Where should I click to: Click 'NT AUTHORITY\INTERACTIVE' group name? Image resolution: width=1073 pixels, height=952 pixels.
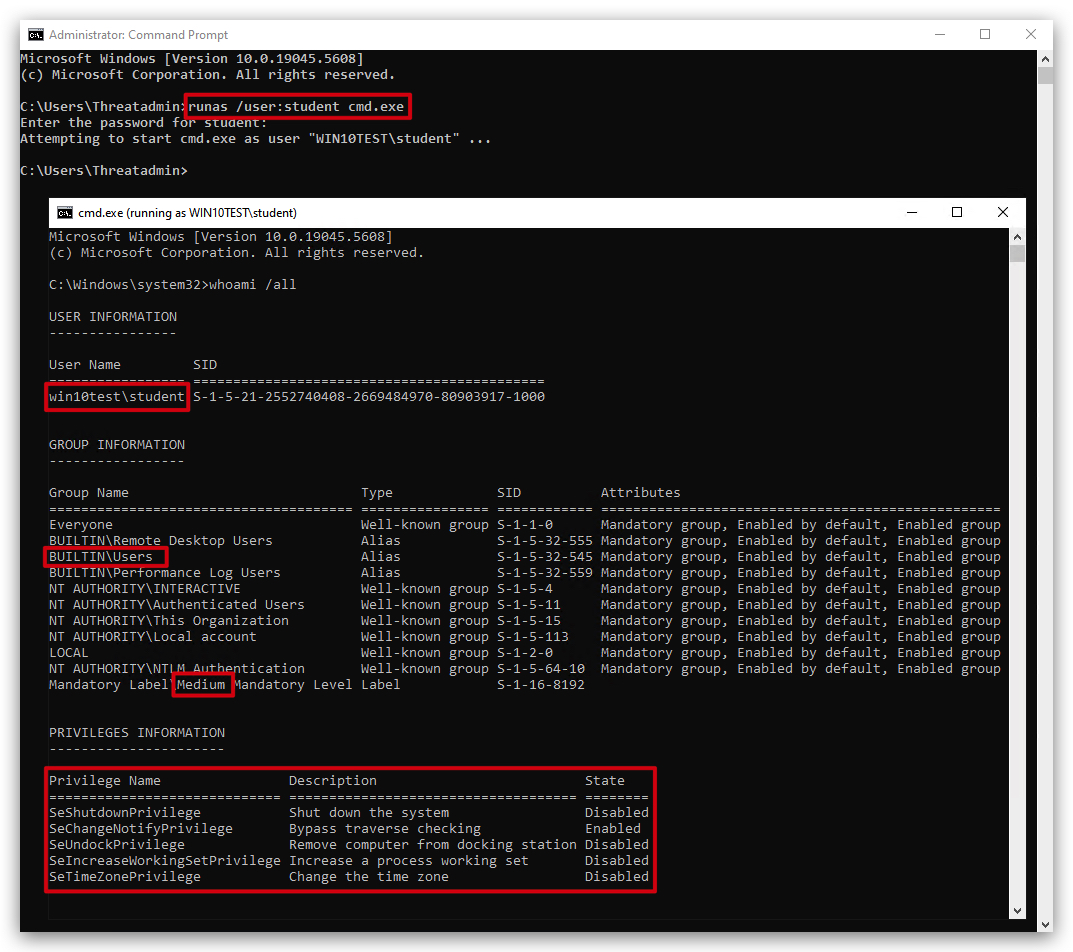tap(144, 589)
